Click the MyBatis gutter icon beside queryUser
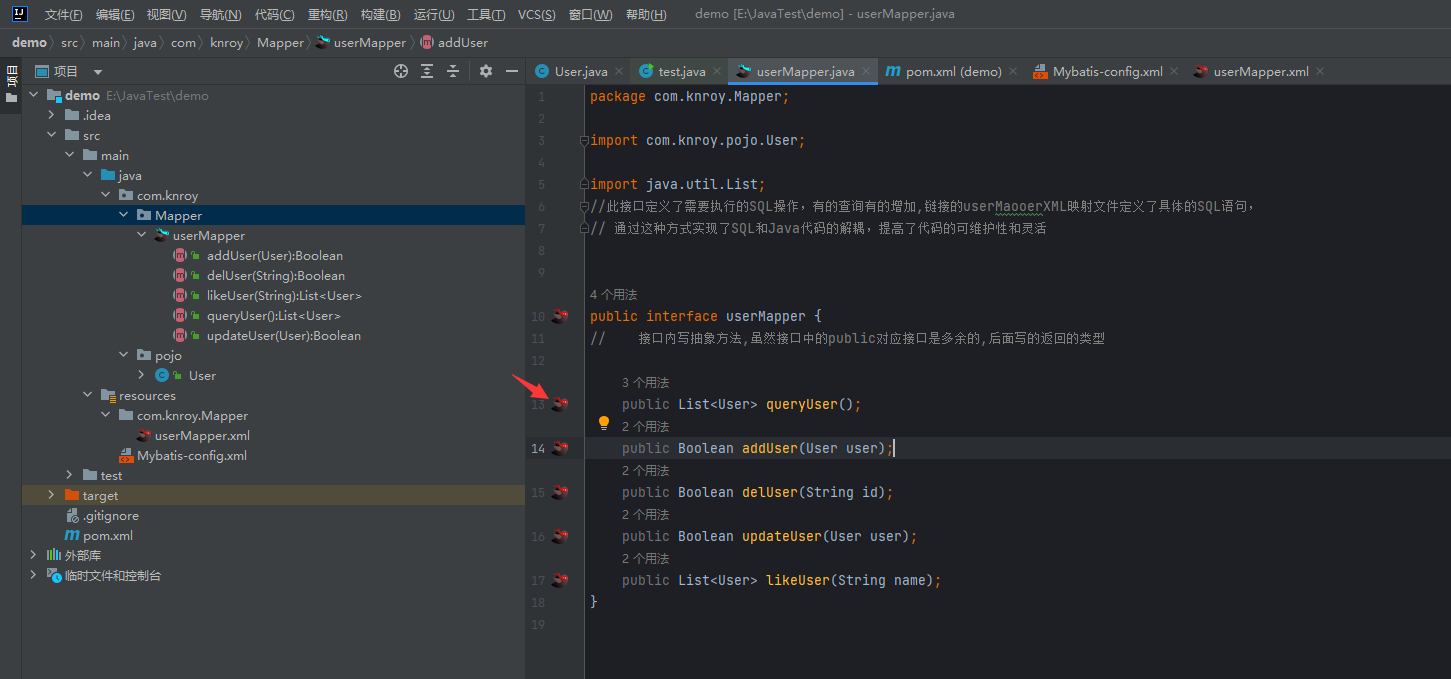1451x679 pixels. pyautogui.click(x=560, y=404)
